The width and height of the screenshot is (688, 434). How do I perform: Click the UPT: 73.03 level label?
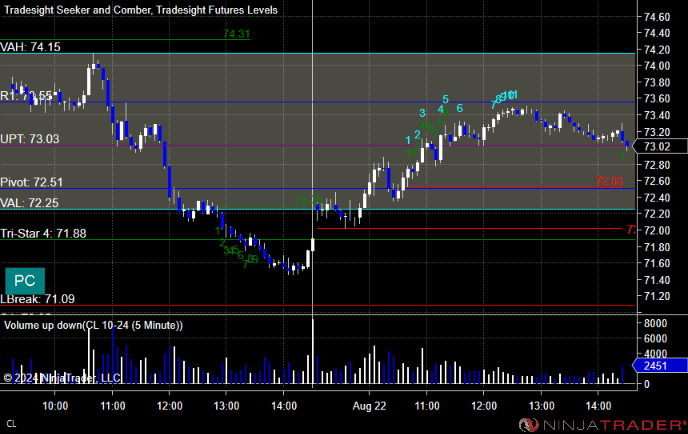click(29, 139)
